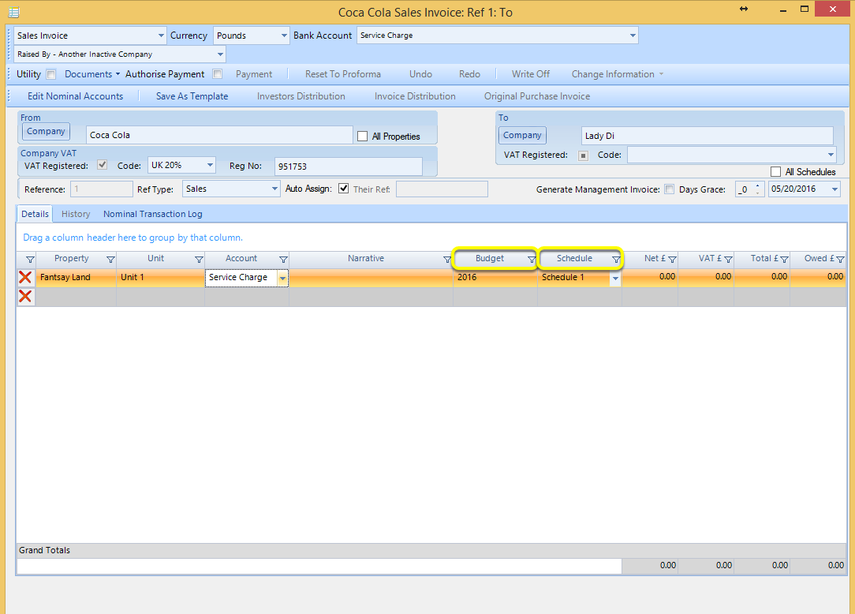Click the window app icon in title bar
Image resolution: width=855 pixels, height=614 pixels.
point(14,11)
